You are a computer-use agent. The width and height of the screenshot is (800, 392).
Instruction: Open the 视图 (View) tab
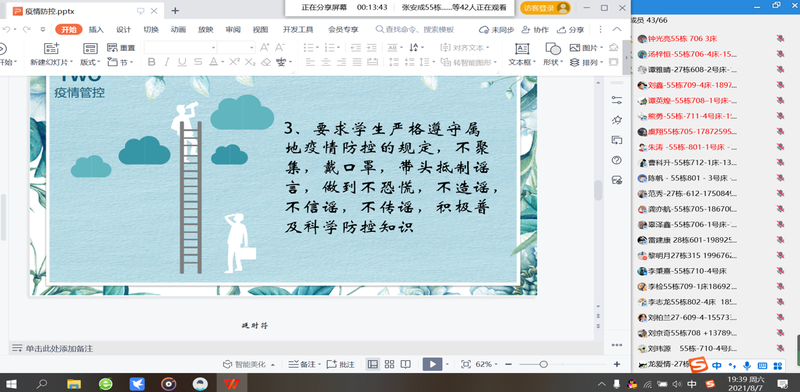[260, 30]
